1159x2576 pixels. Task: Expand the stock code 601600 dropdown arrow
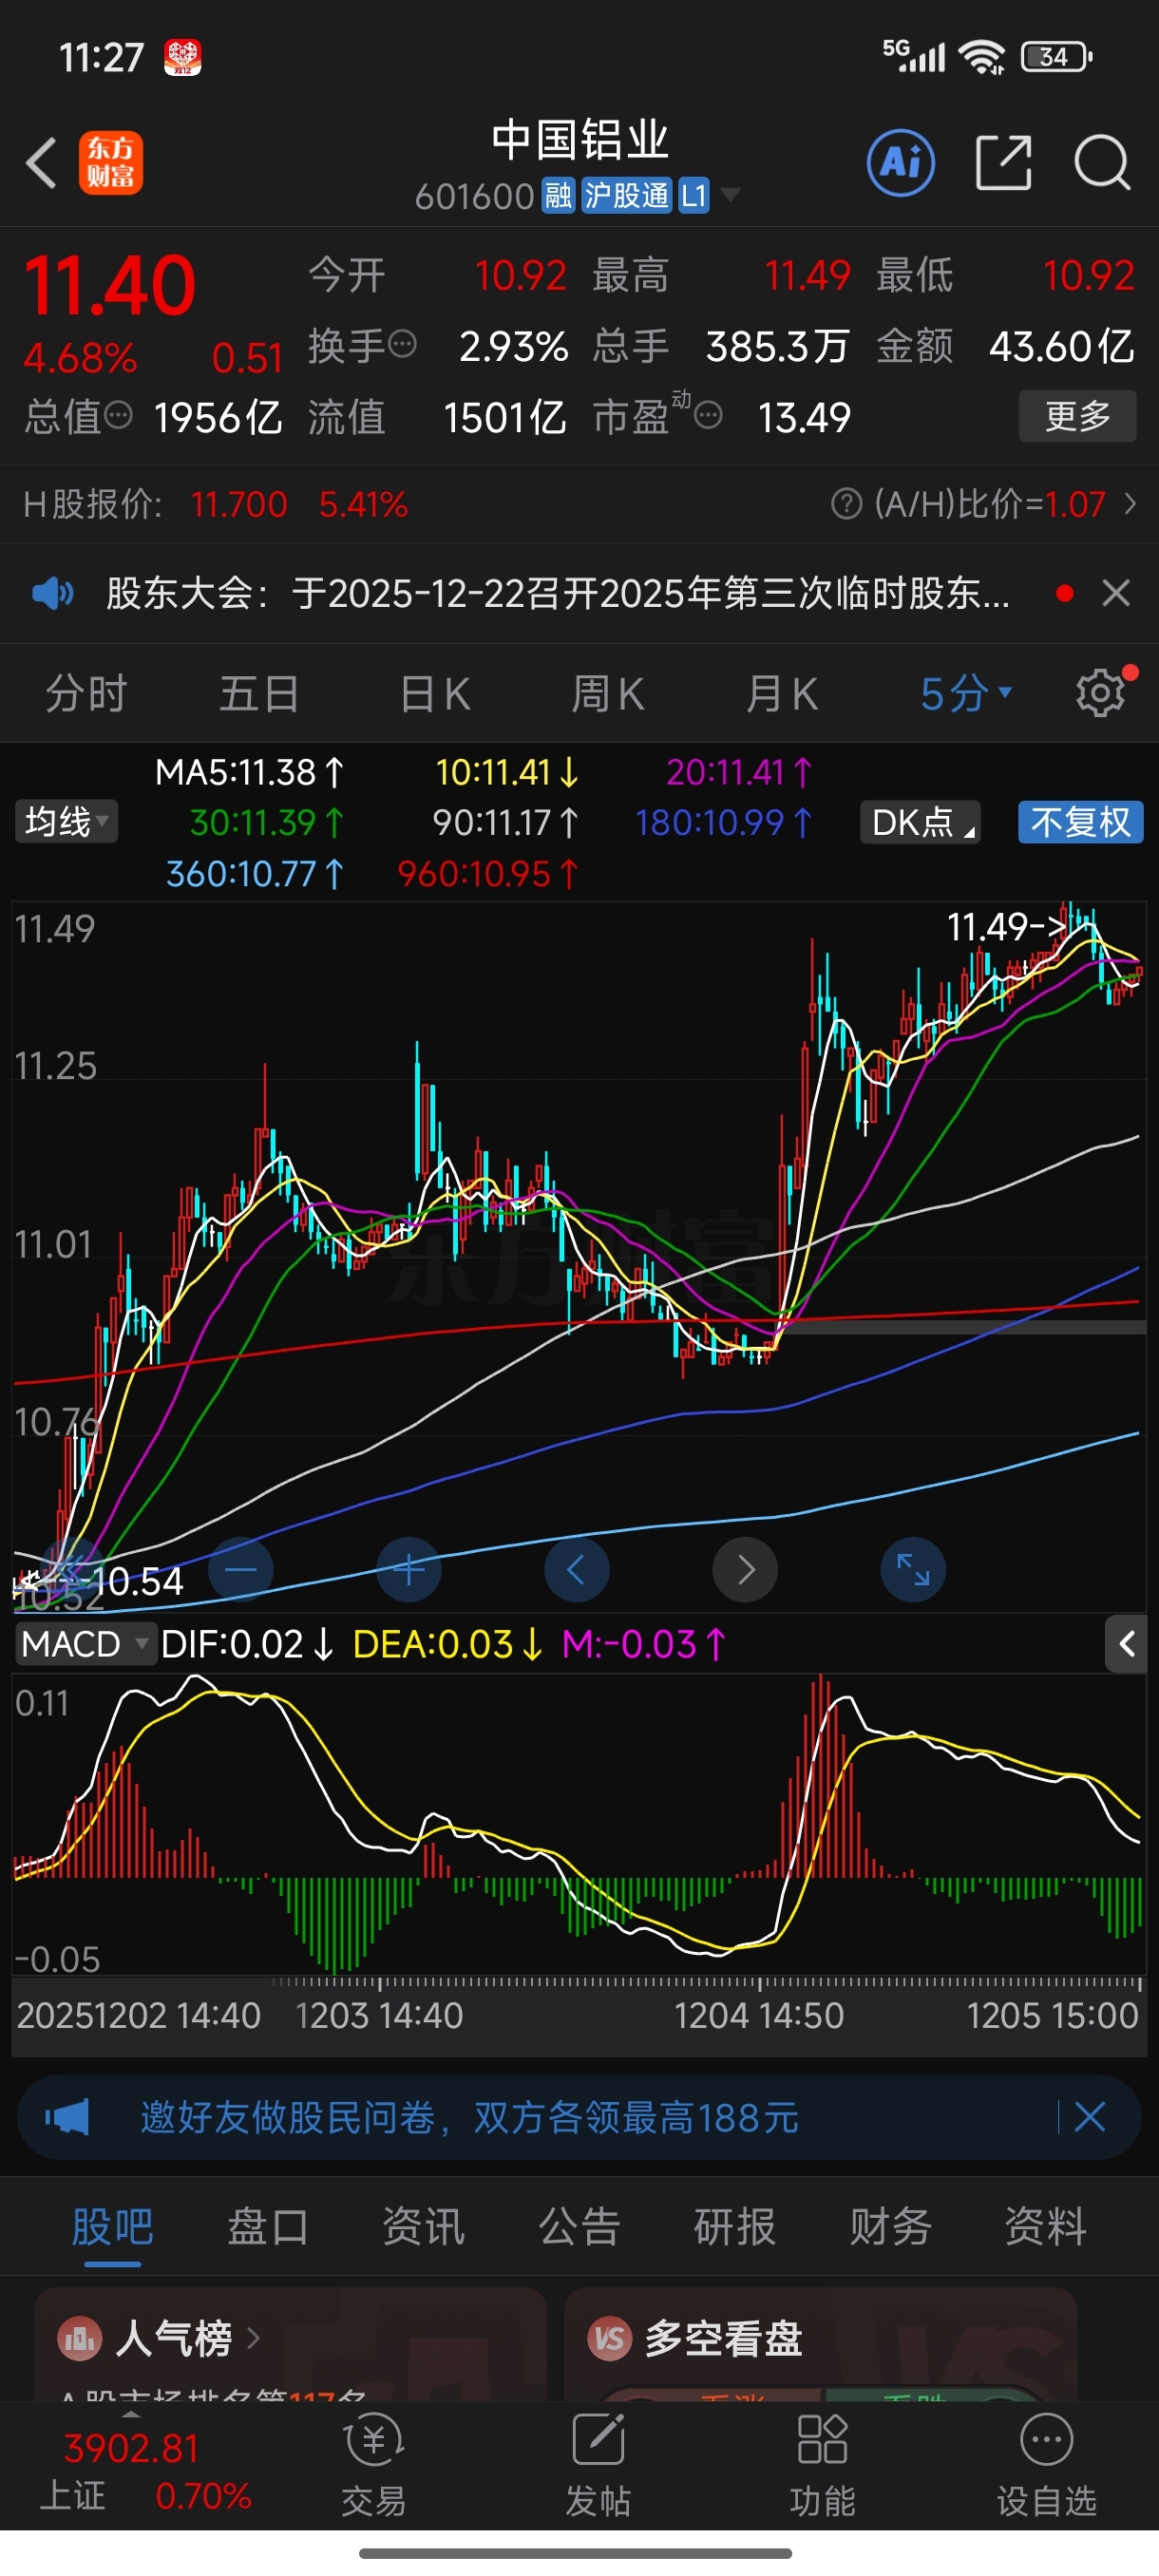coord(730,194)
